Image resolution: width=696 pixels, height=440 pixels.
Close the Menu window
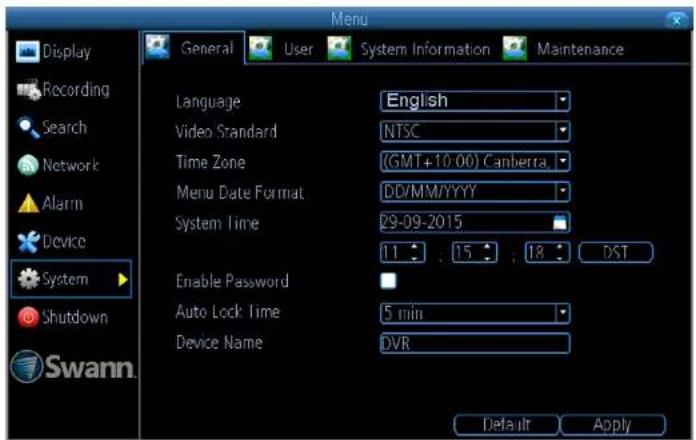point(676,20)
